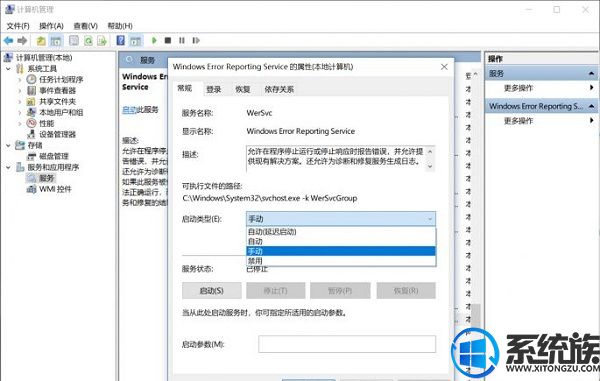Click the Back arrow in the toolbar

point(8,40)
